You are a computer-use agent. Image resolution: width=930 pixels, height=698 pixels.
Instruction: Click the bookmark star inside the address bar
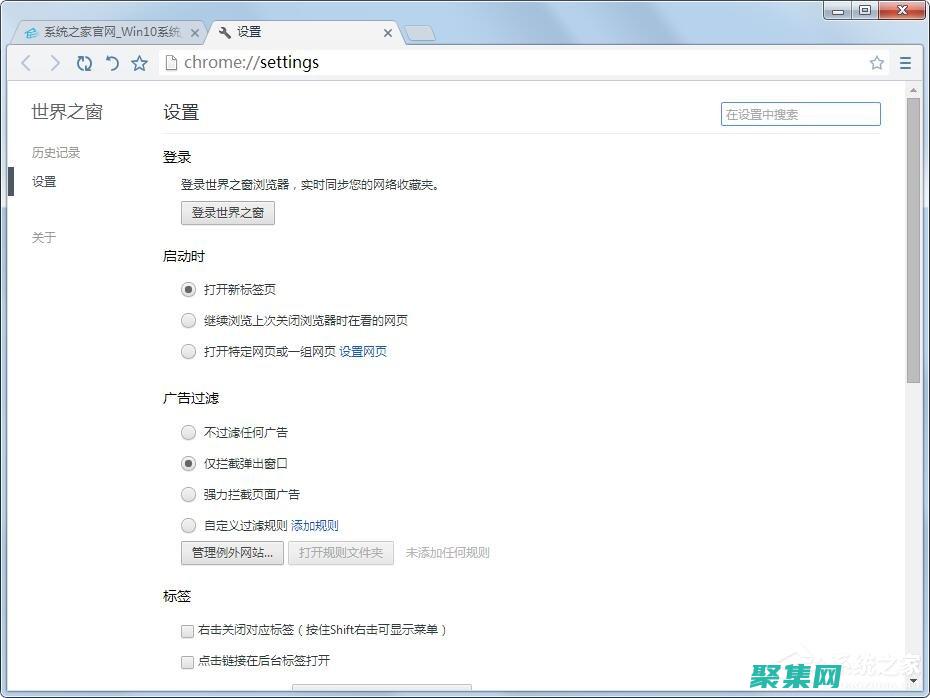point(877,62)
